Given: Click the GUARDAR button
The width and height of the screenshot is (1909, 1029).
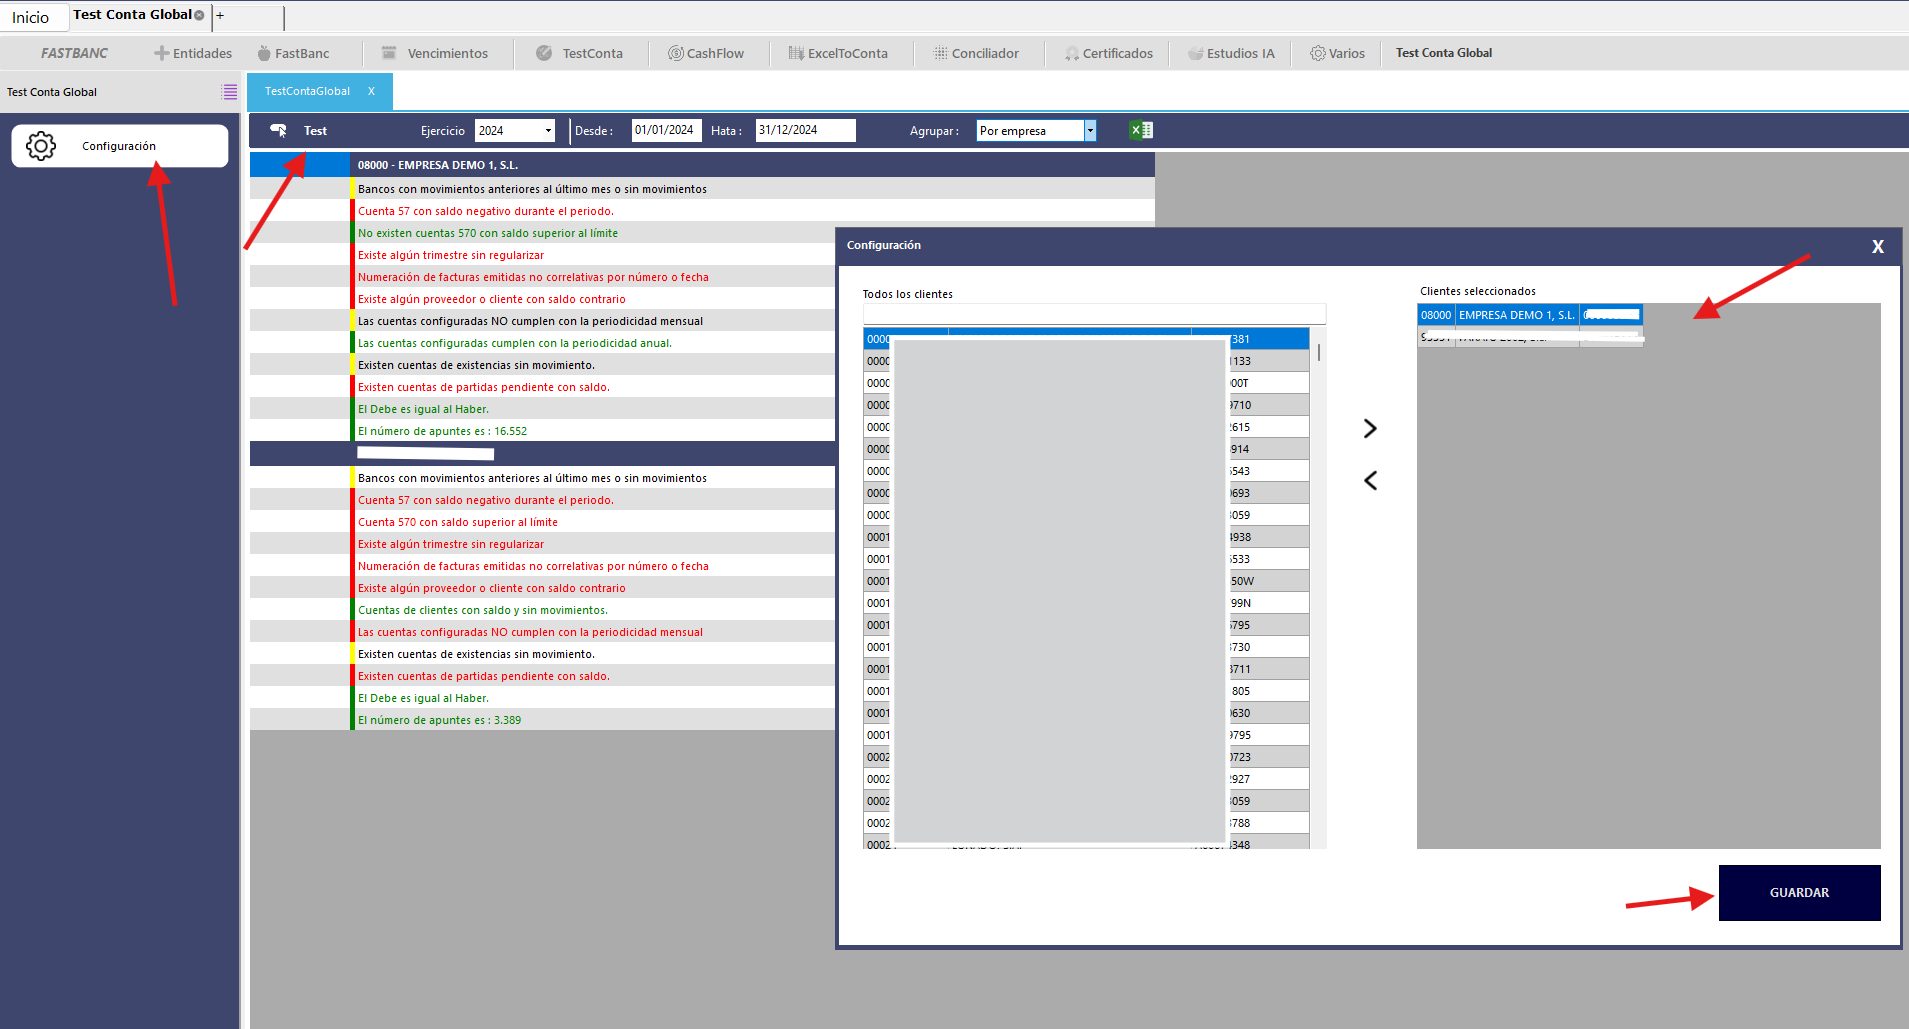Looking at the screenshot, I should tap(1799, 892).
